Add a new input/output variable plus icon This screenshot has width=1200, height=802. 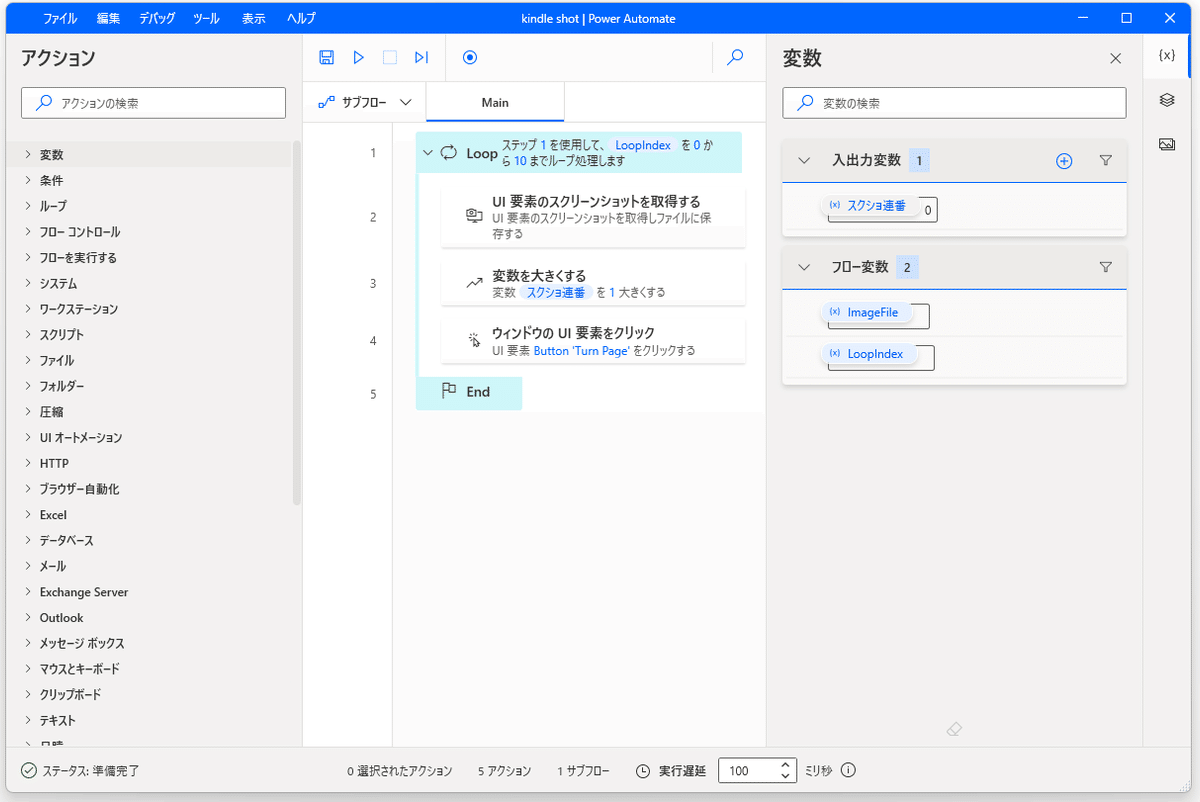click(x=1064, y=161)
